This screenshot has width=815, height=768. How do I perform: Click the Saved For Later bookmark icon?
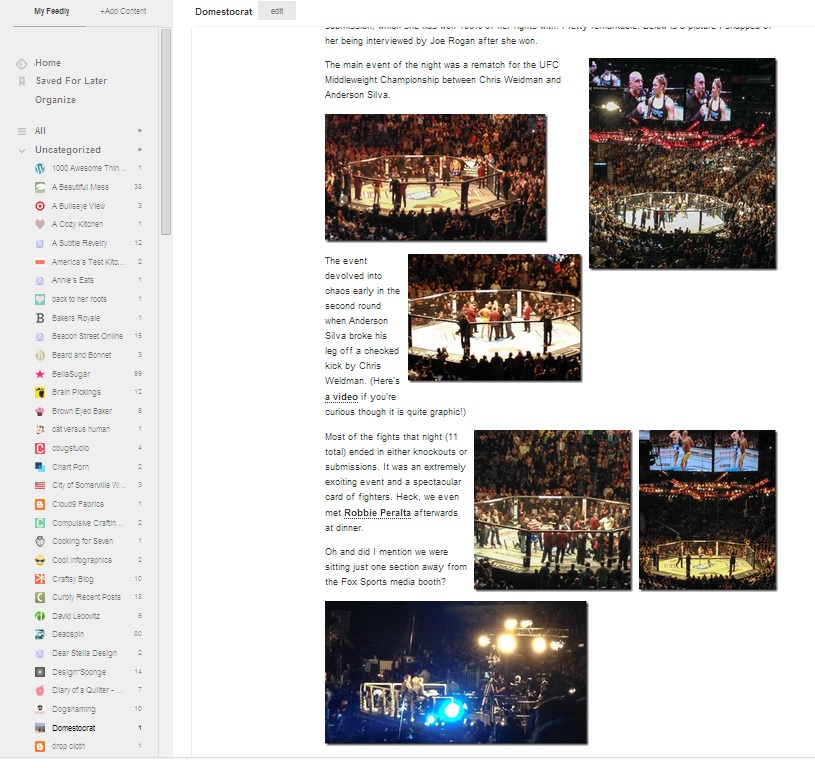21,81
